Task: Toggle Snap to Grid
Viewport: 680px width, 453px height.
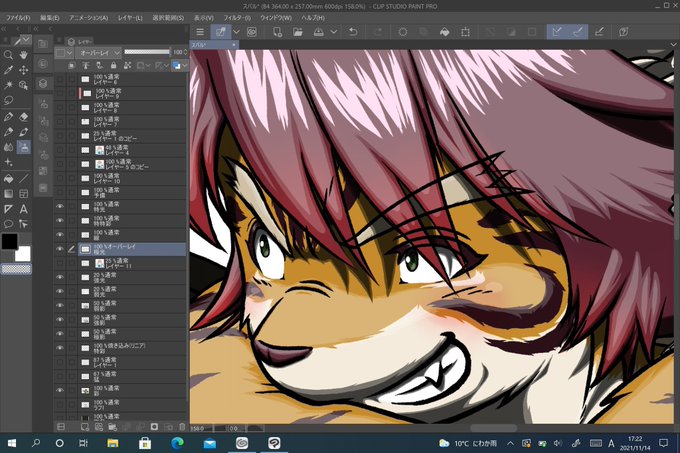Action: (x=599, y=32)
